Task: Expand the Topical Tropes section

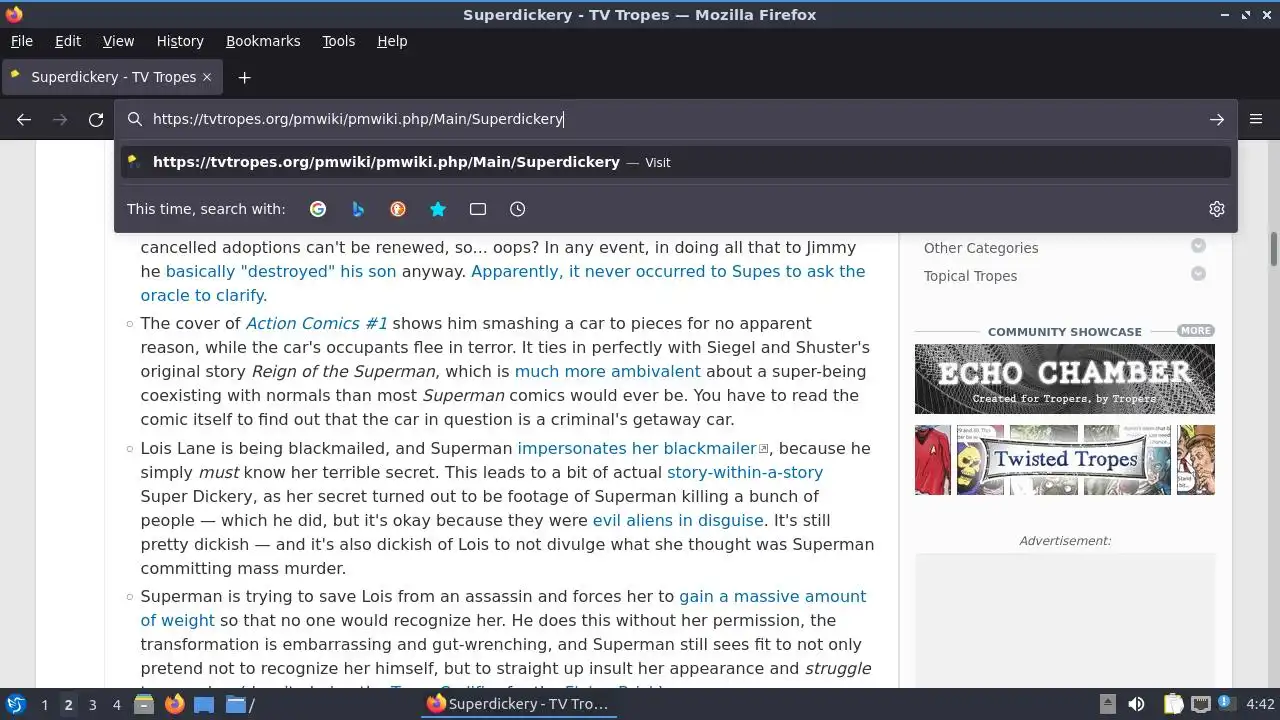Action: [x=1198, y=275]
